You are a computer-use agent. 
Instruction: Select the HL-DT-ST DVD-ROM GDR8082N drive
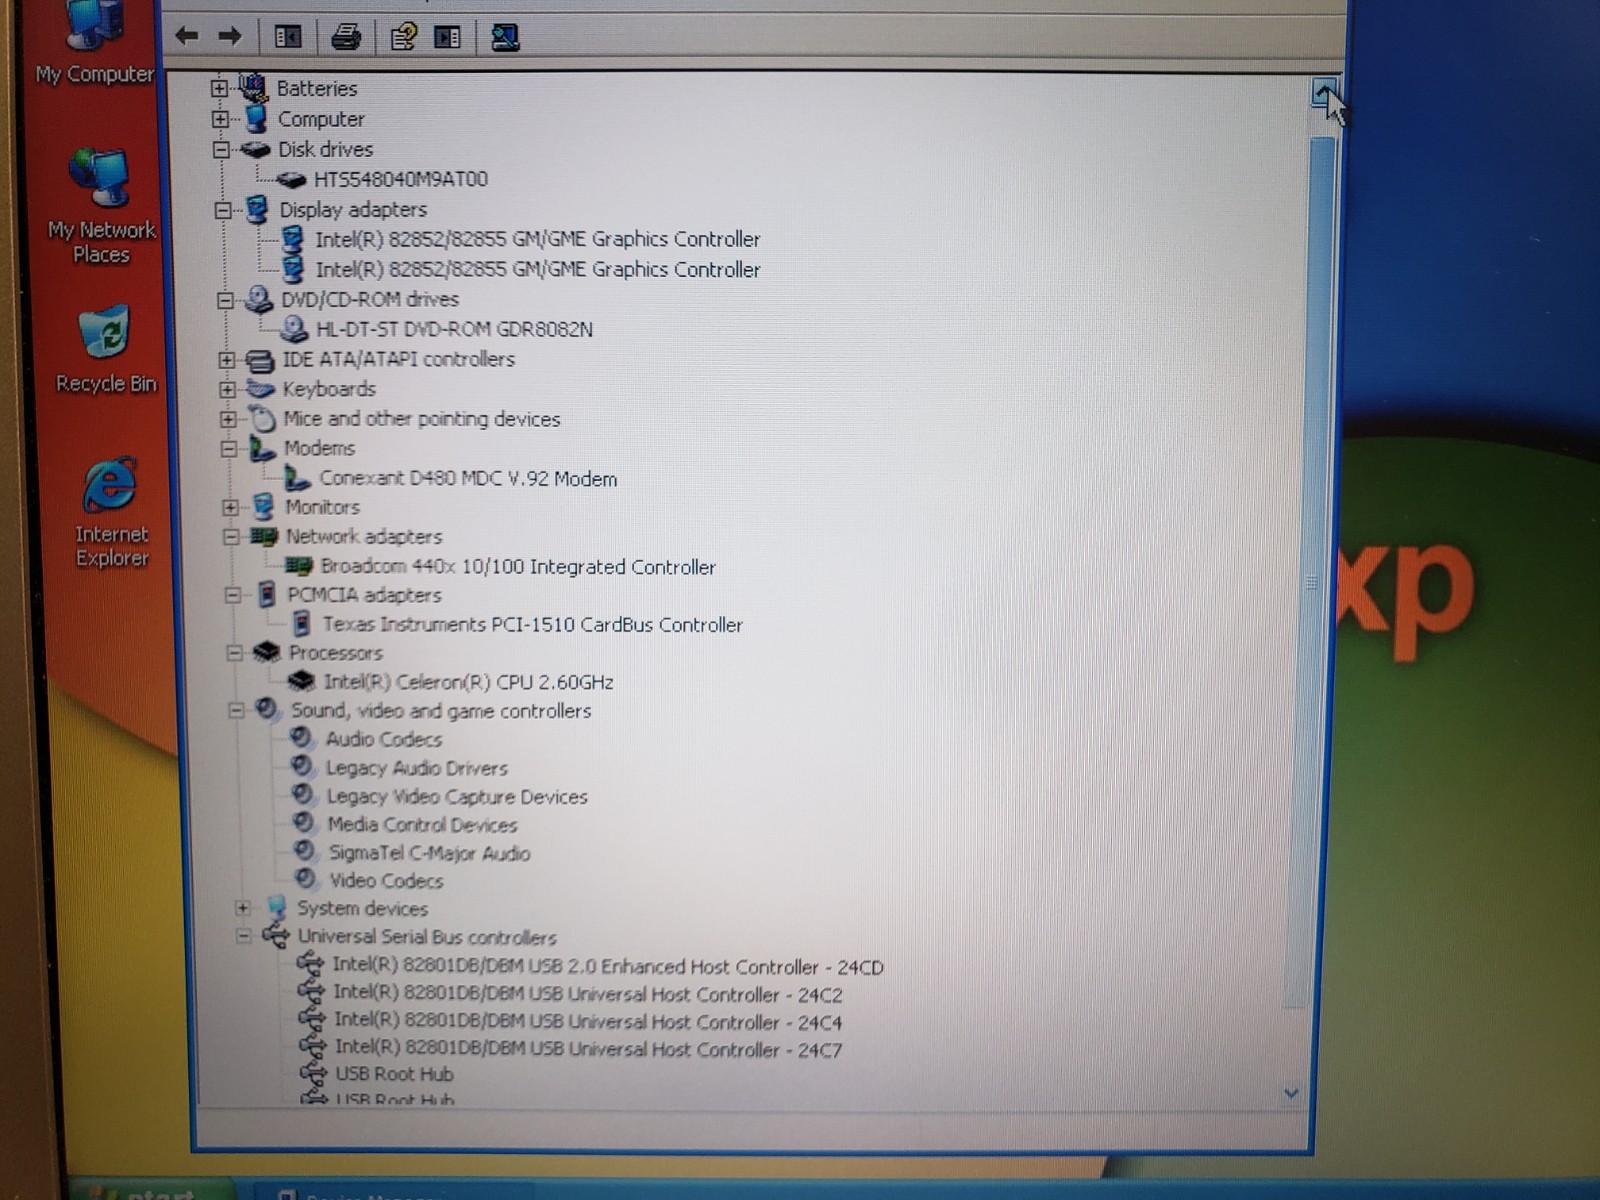[455, 329]
